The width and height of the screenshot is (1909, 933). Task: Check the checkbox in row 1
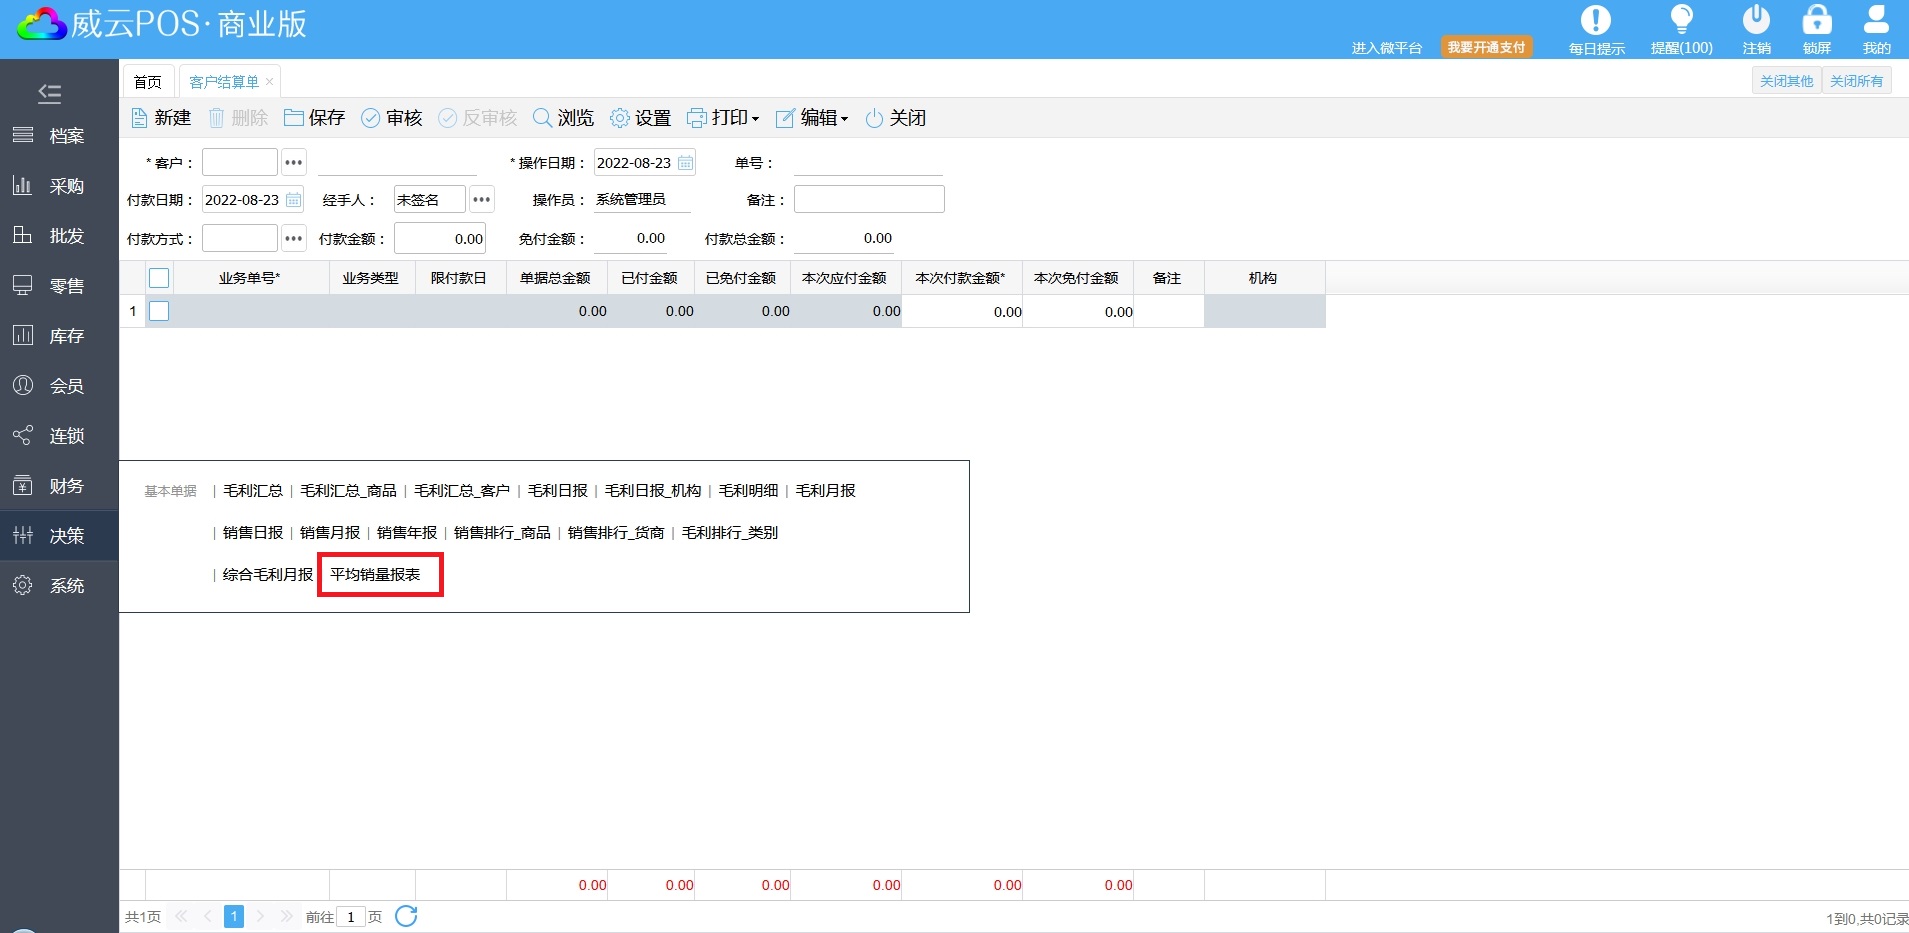pyautogui.click(x=159, y=311)
